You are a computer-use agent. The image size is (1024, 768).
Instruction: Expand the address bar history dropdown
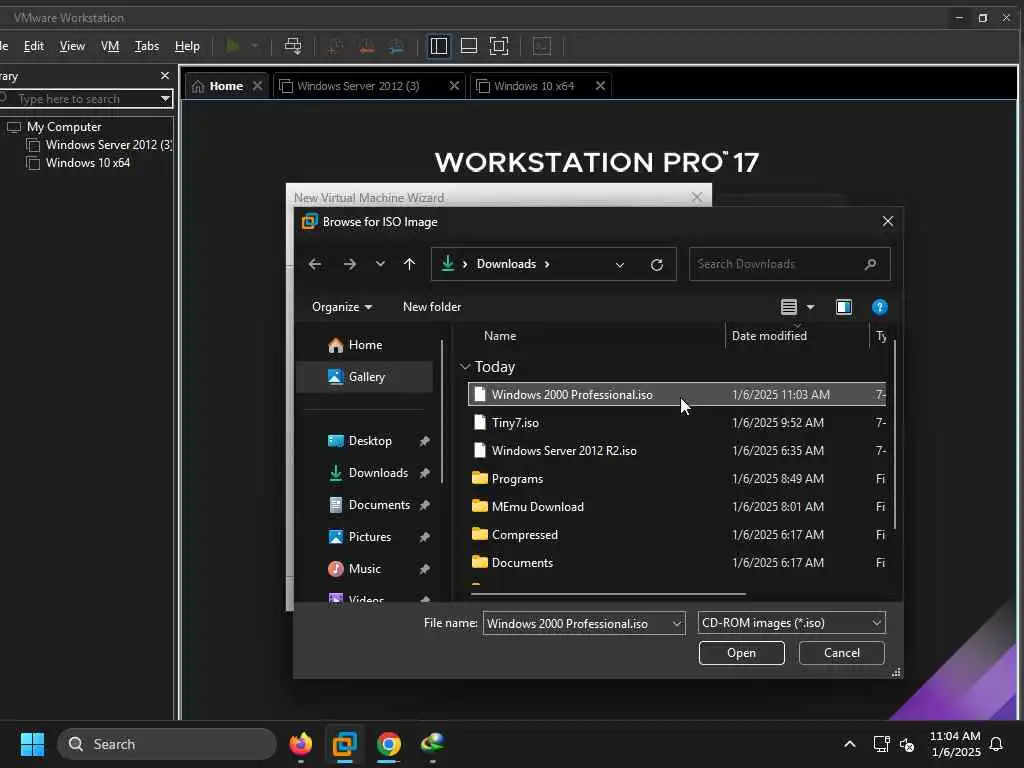(x=620, y=264)
